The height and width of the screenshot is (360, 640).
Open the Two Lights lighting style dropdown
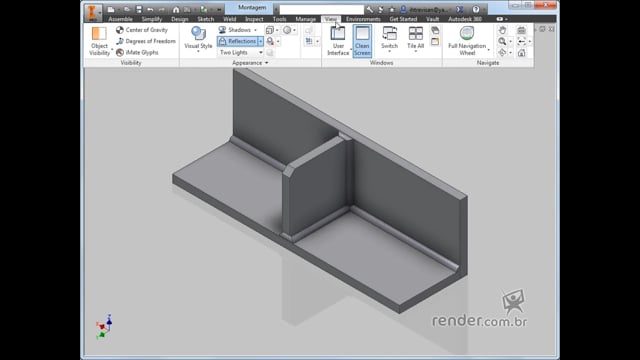pos(240,53)
